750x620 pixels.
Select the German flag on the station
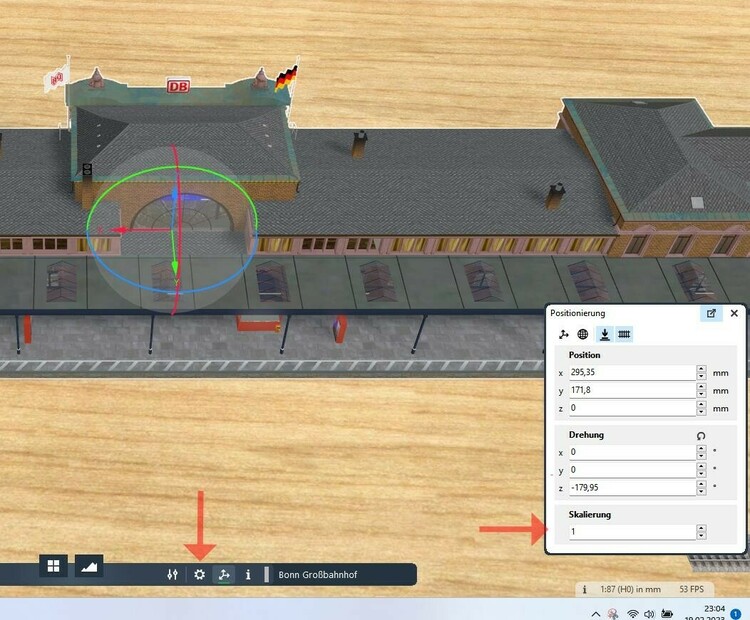click(287, 78)
